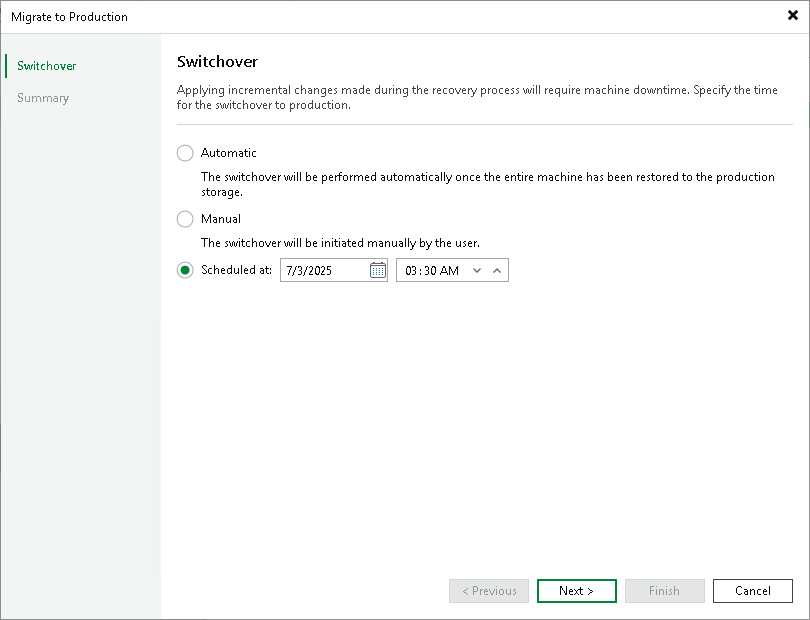This screenshot has height=620, width=810.
Task: Select the Manual switchover option
Action: (x=185, y=219)
